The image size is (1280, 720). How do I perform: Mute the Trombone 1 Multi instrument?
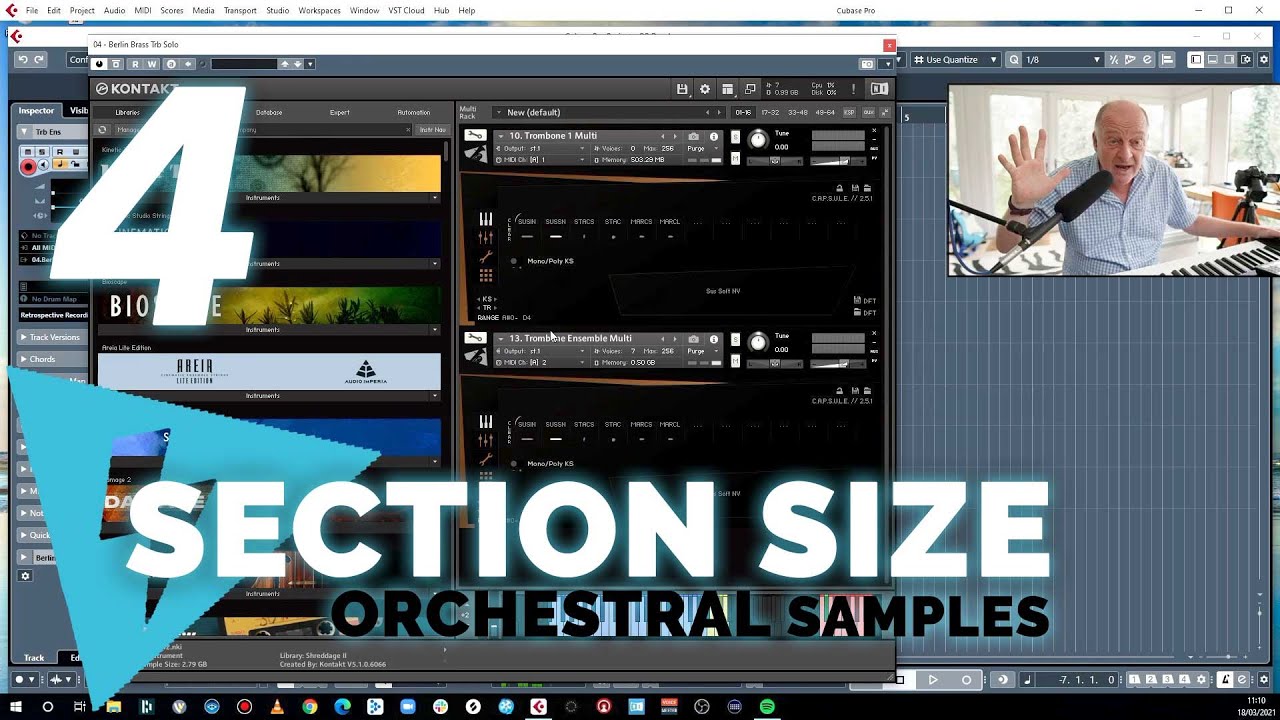(x=735, y=158)
